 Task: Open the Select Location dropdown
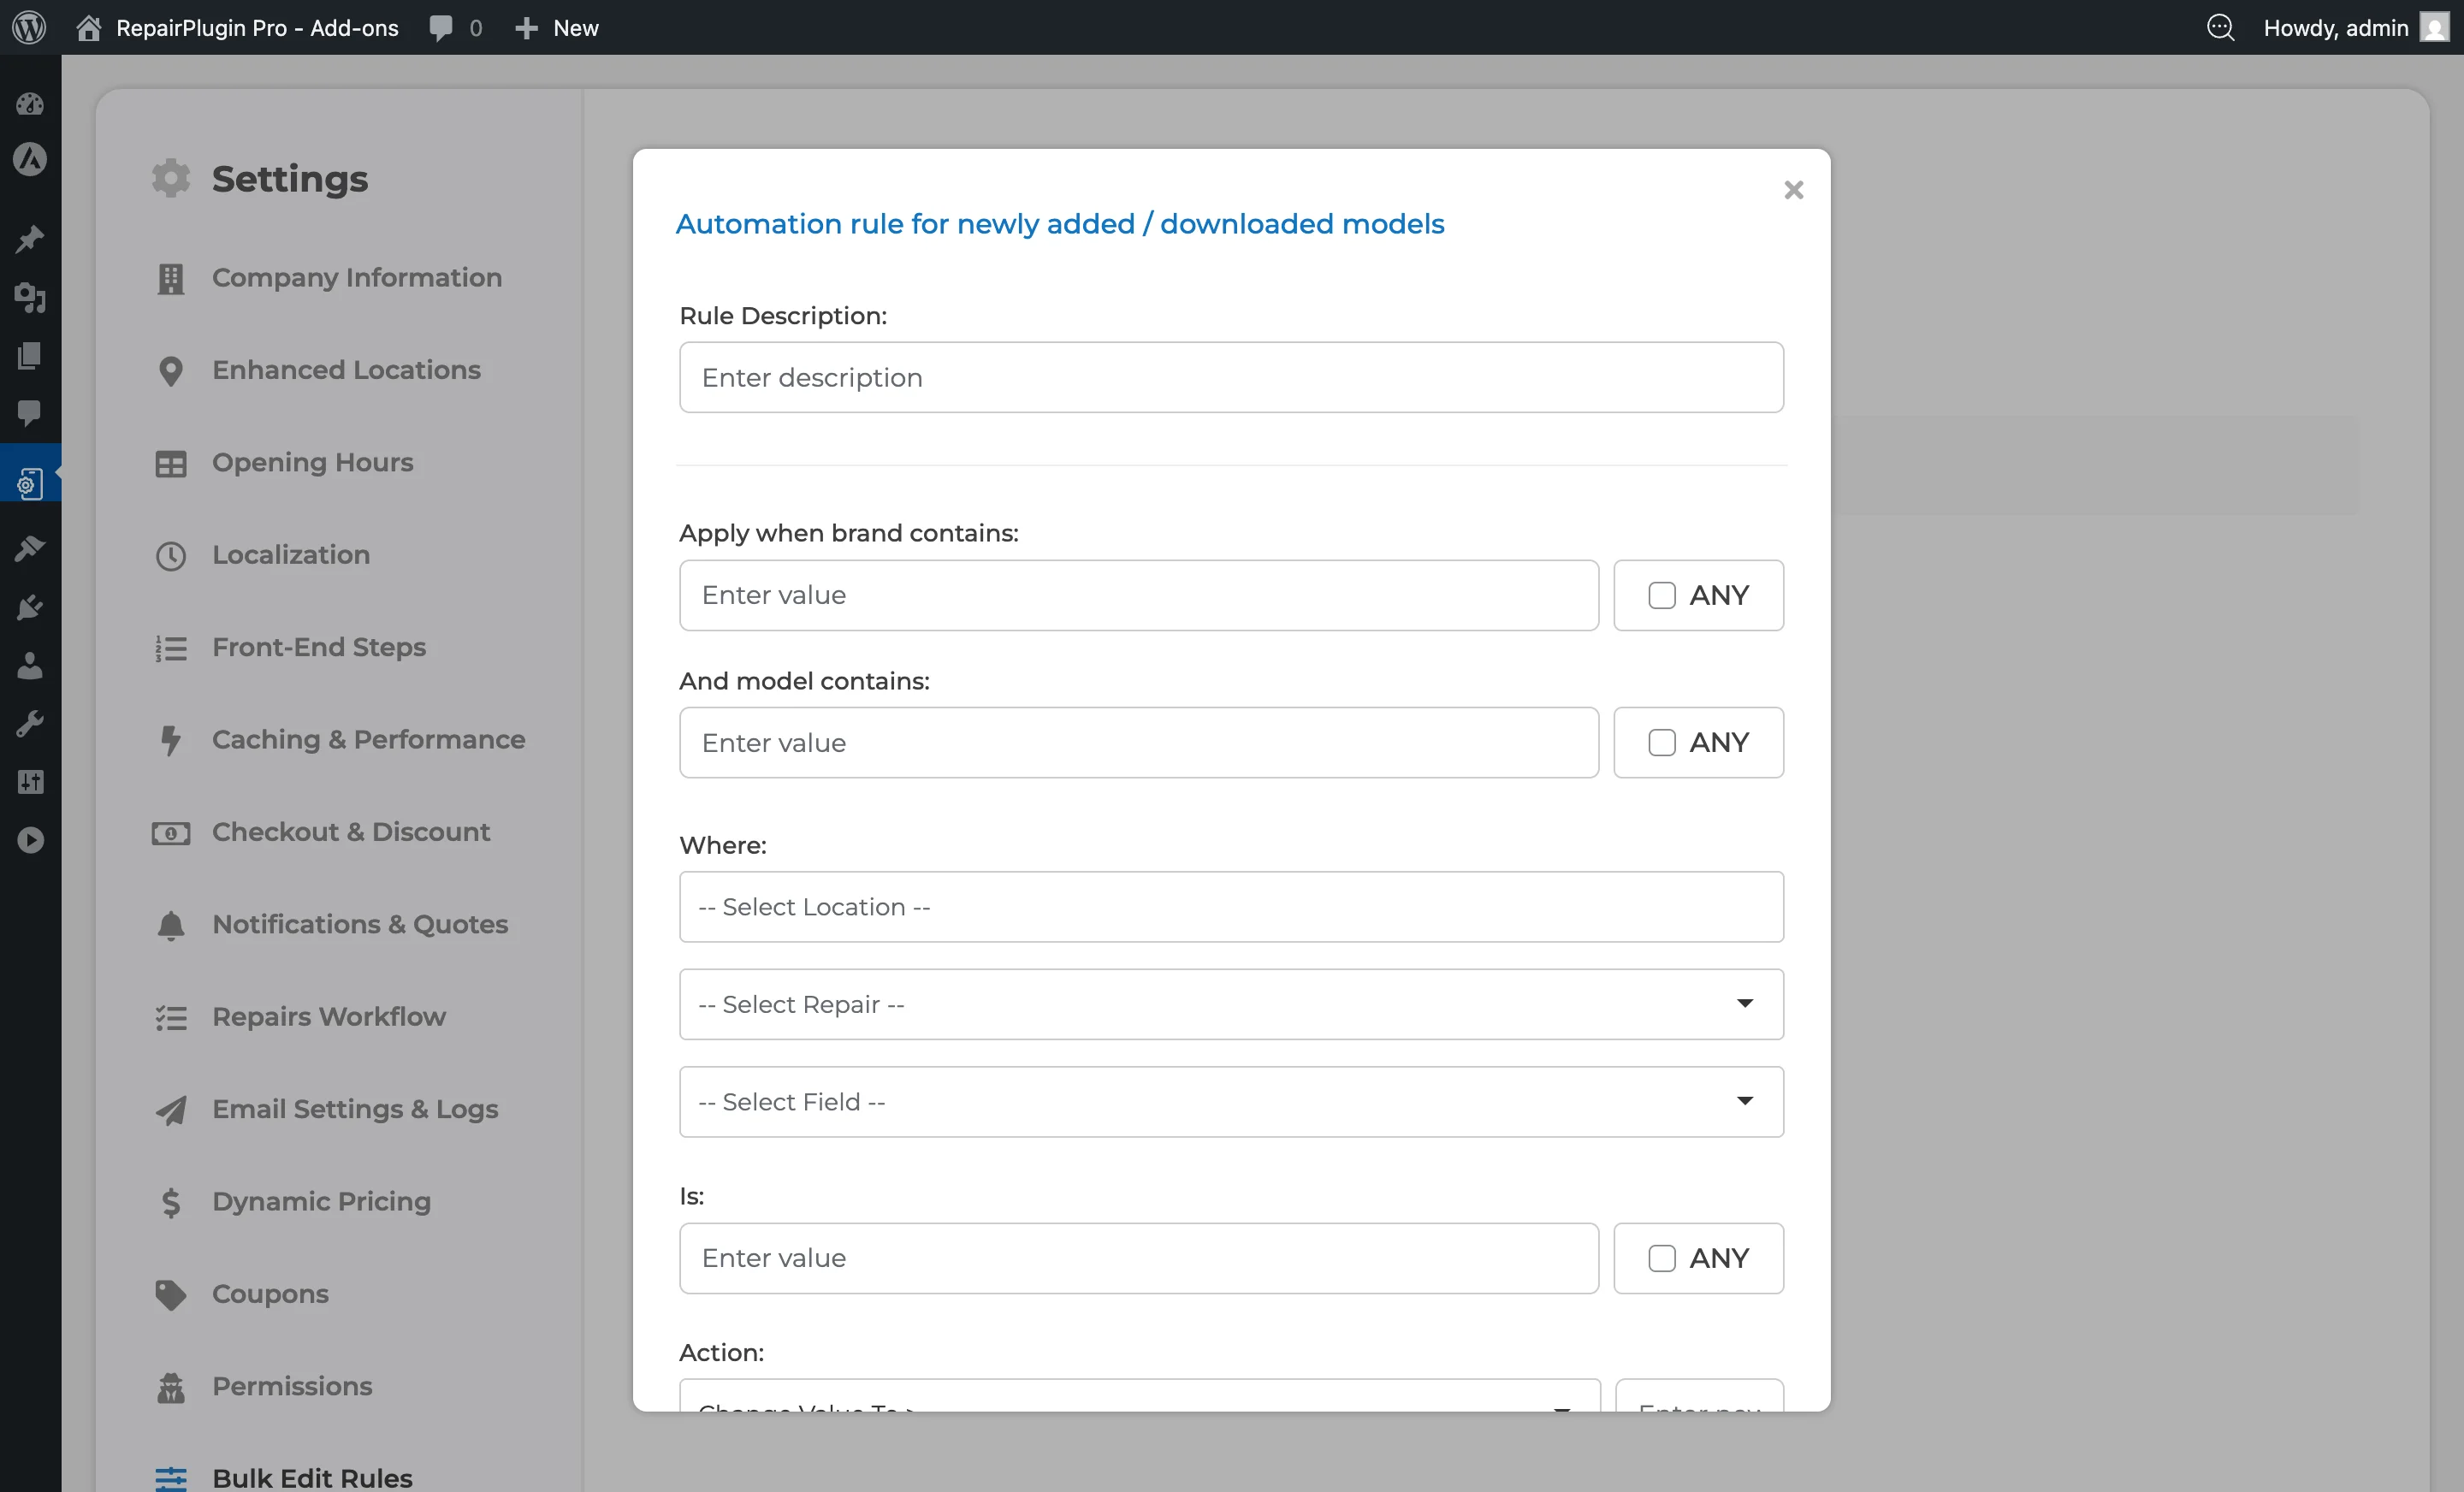[x=1229, y=906]
